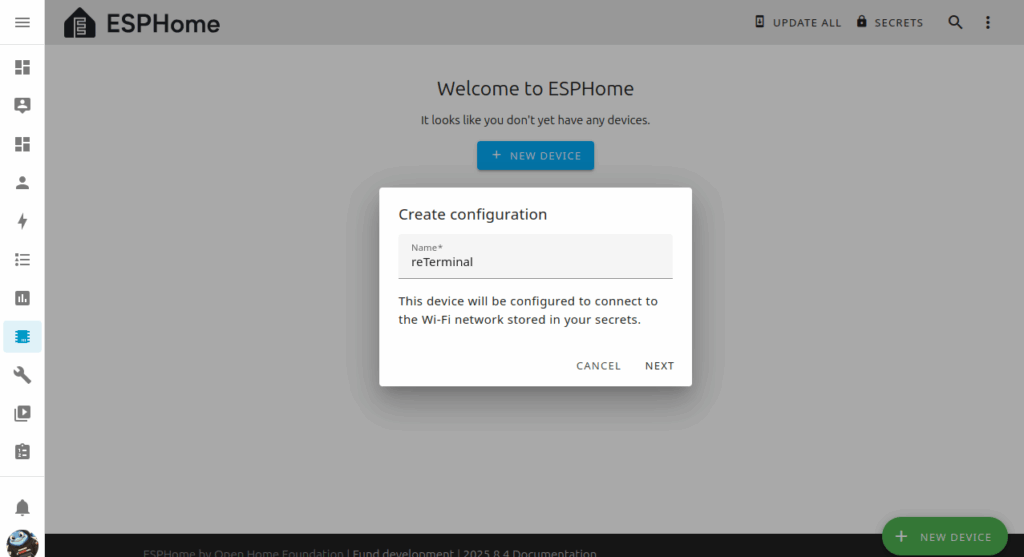
Task: Open the clipboard checklist sidebar item
Action: click(x=22, y=452)
